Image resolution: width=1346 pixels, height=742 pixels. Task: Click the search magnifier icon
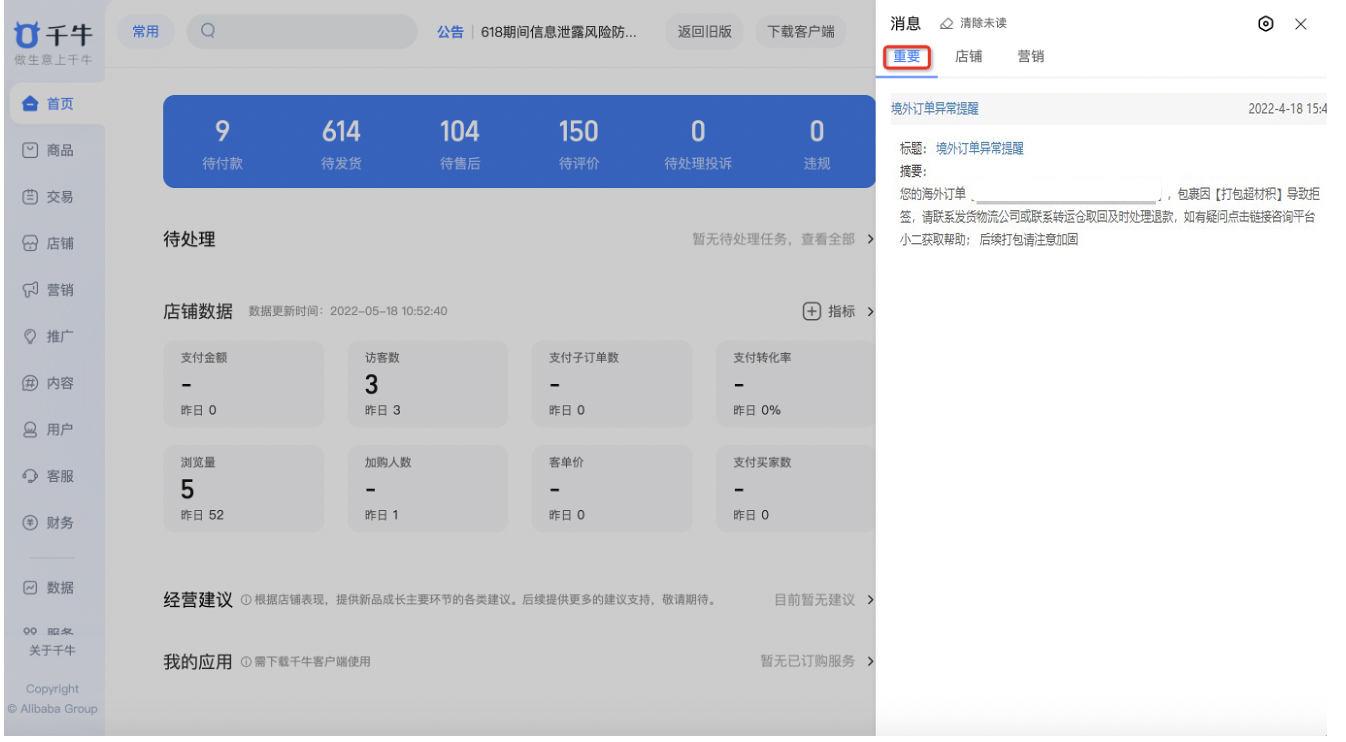[x=208, y=31]
